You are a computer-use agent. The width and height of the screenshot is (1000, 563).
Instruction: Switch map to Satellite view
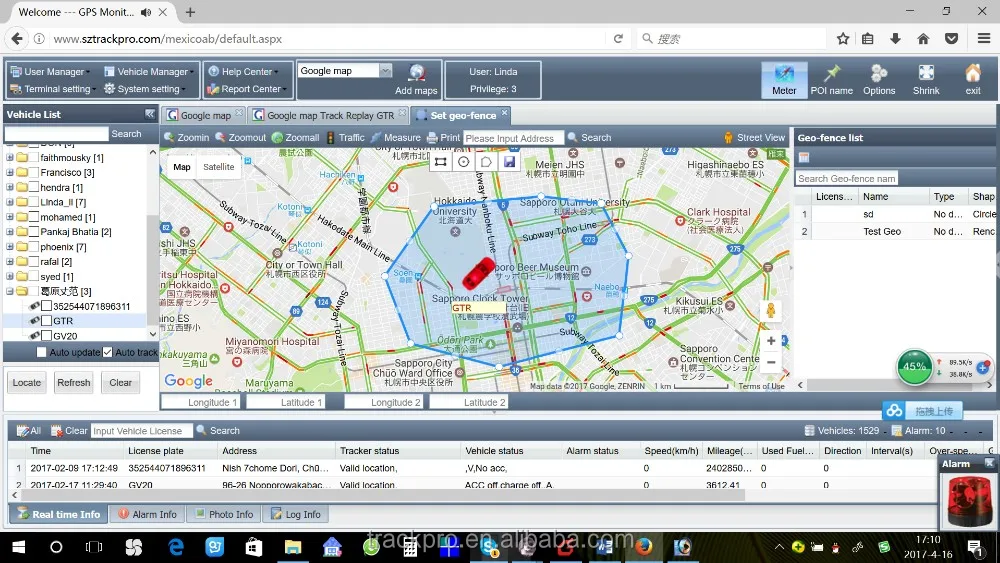[x=219, y=167]
